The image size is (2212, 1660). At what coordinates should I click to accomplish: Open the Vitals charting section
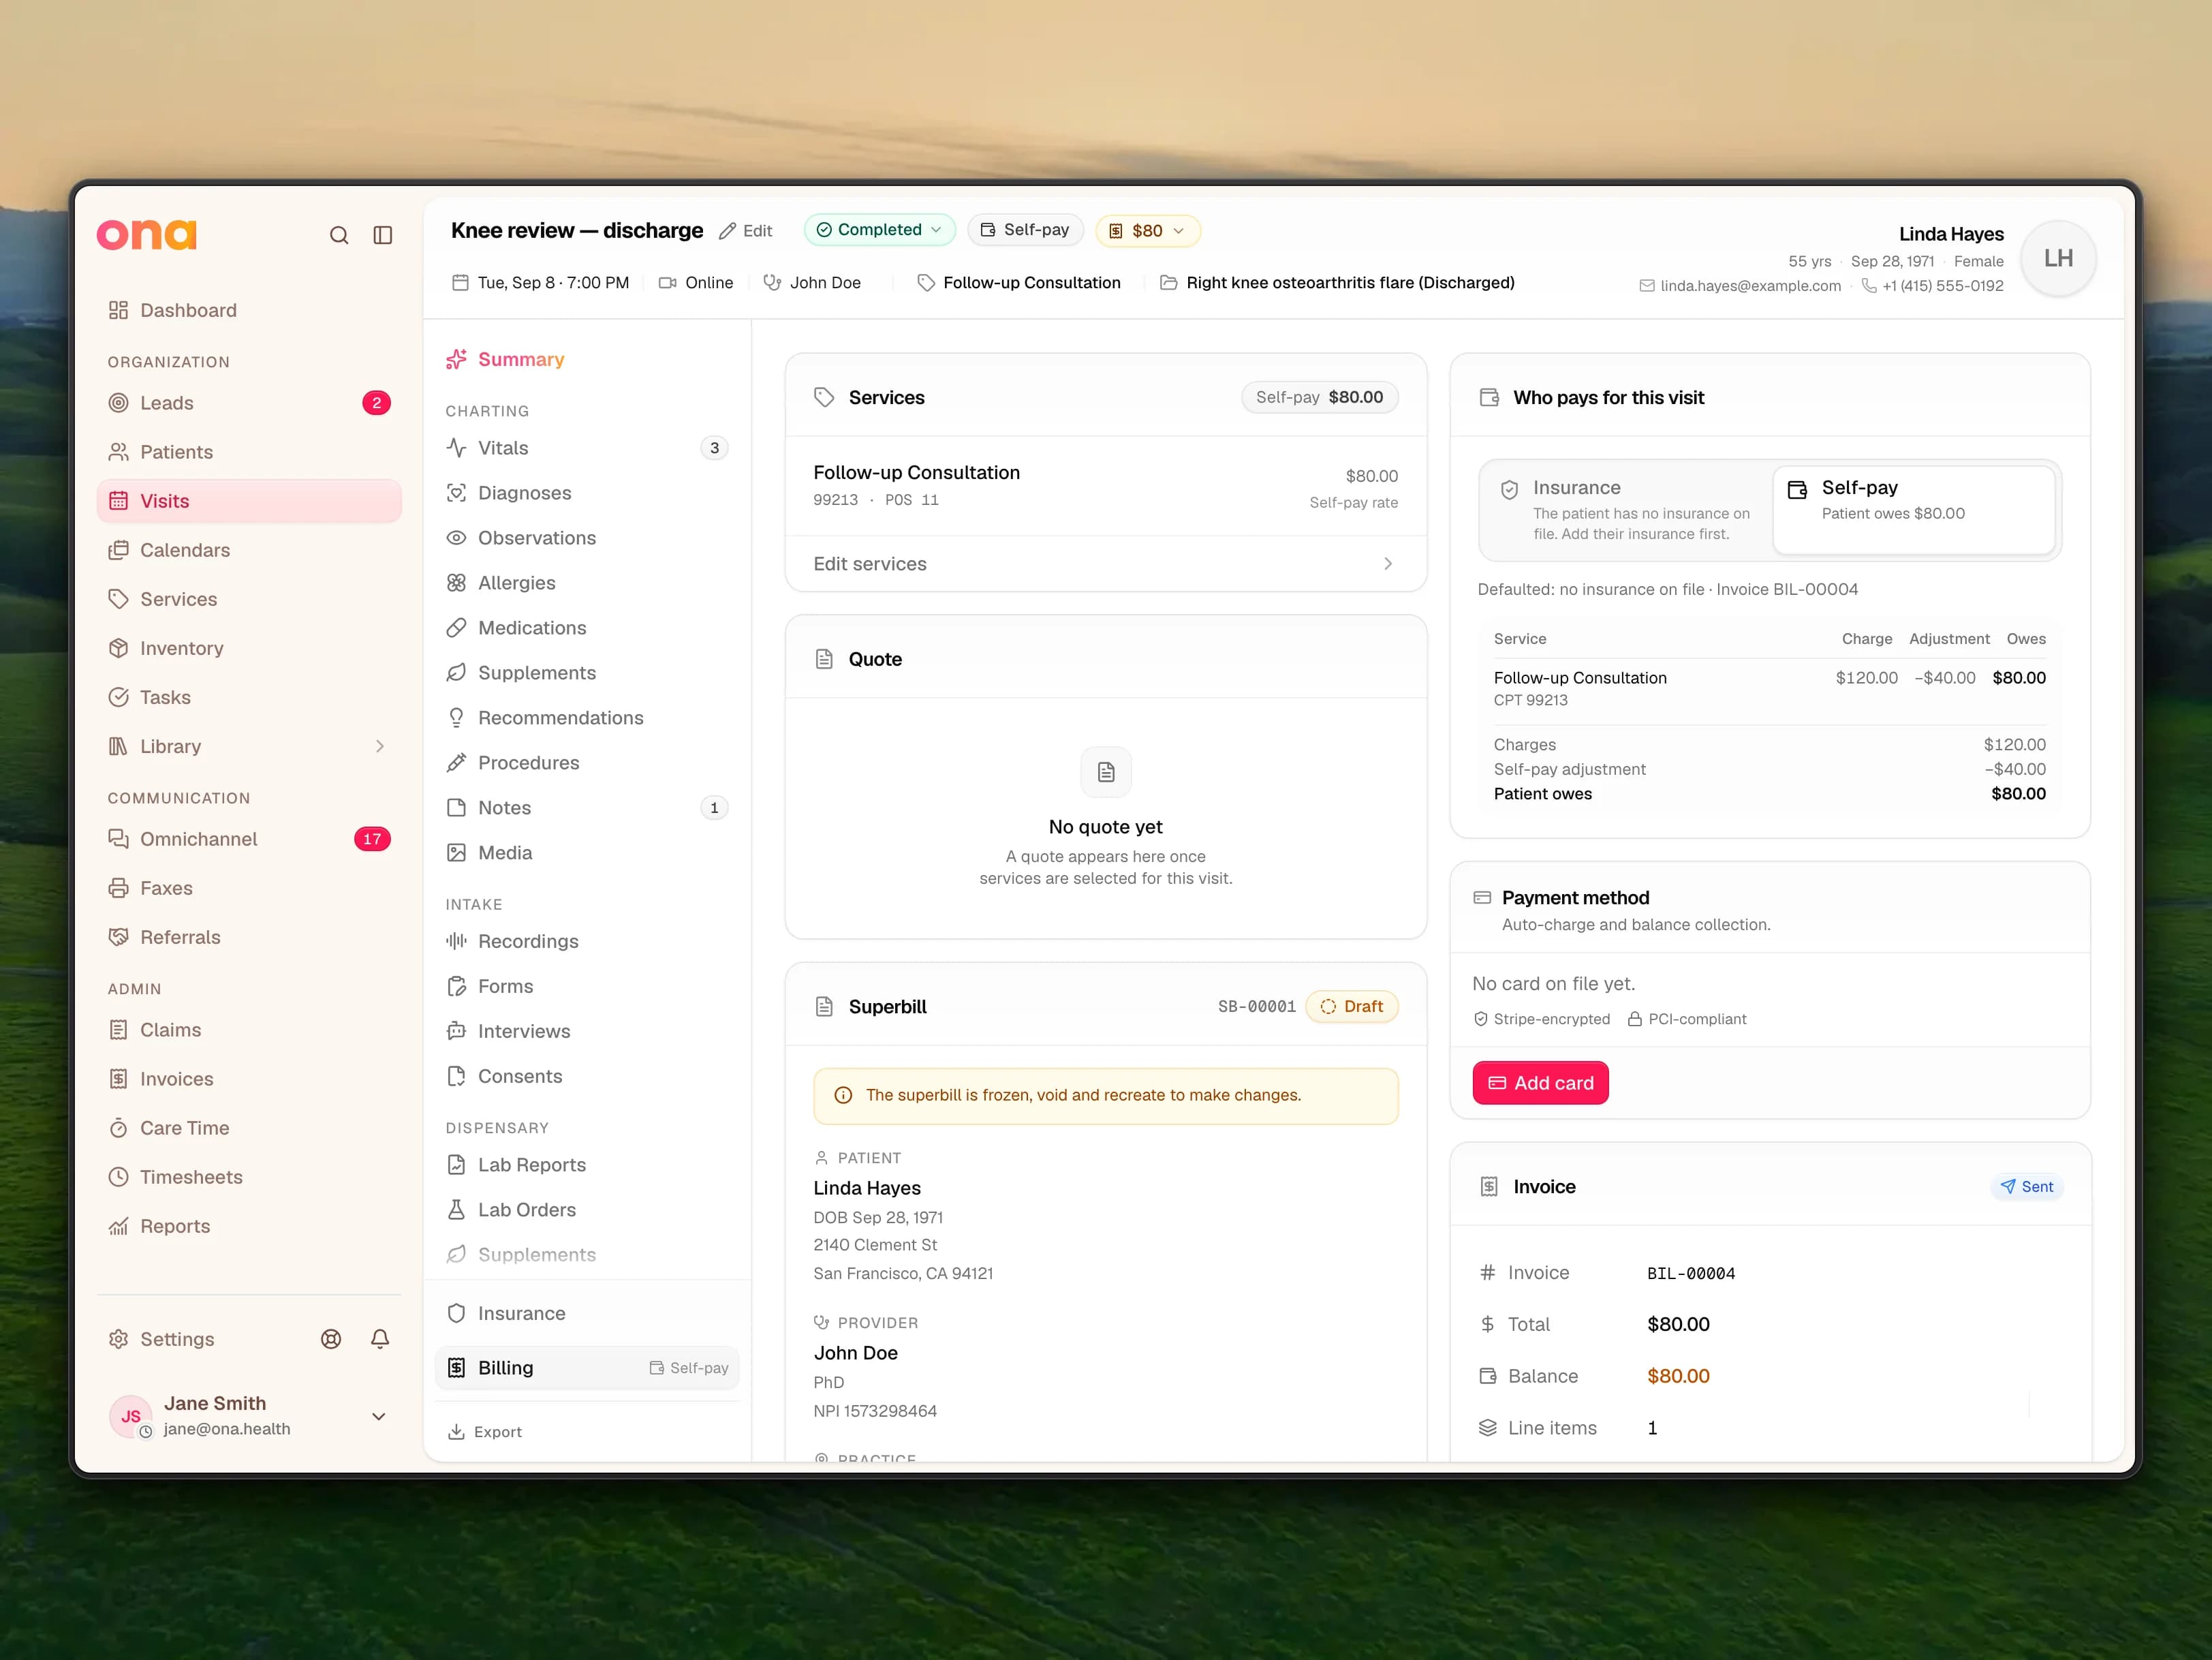[587, 448]
